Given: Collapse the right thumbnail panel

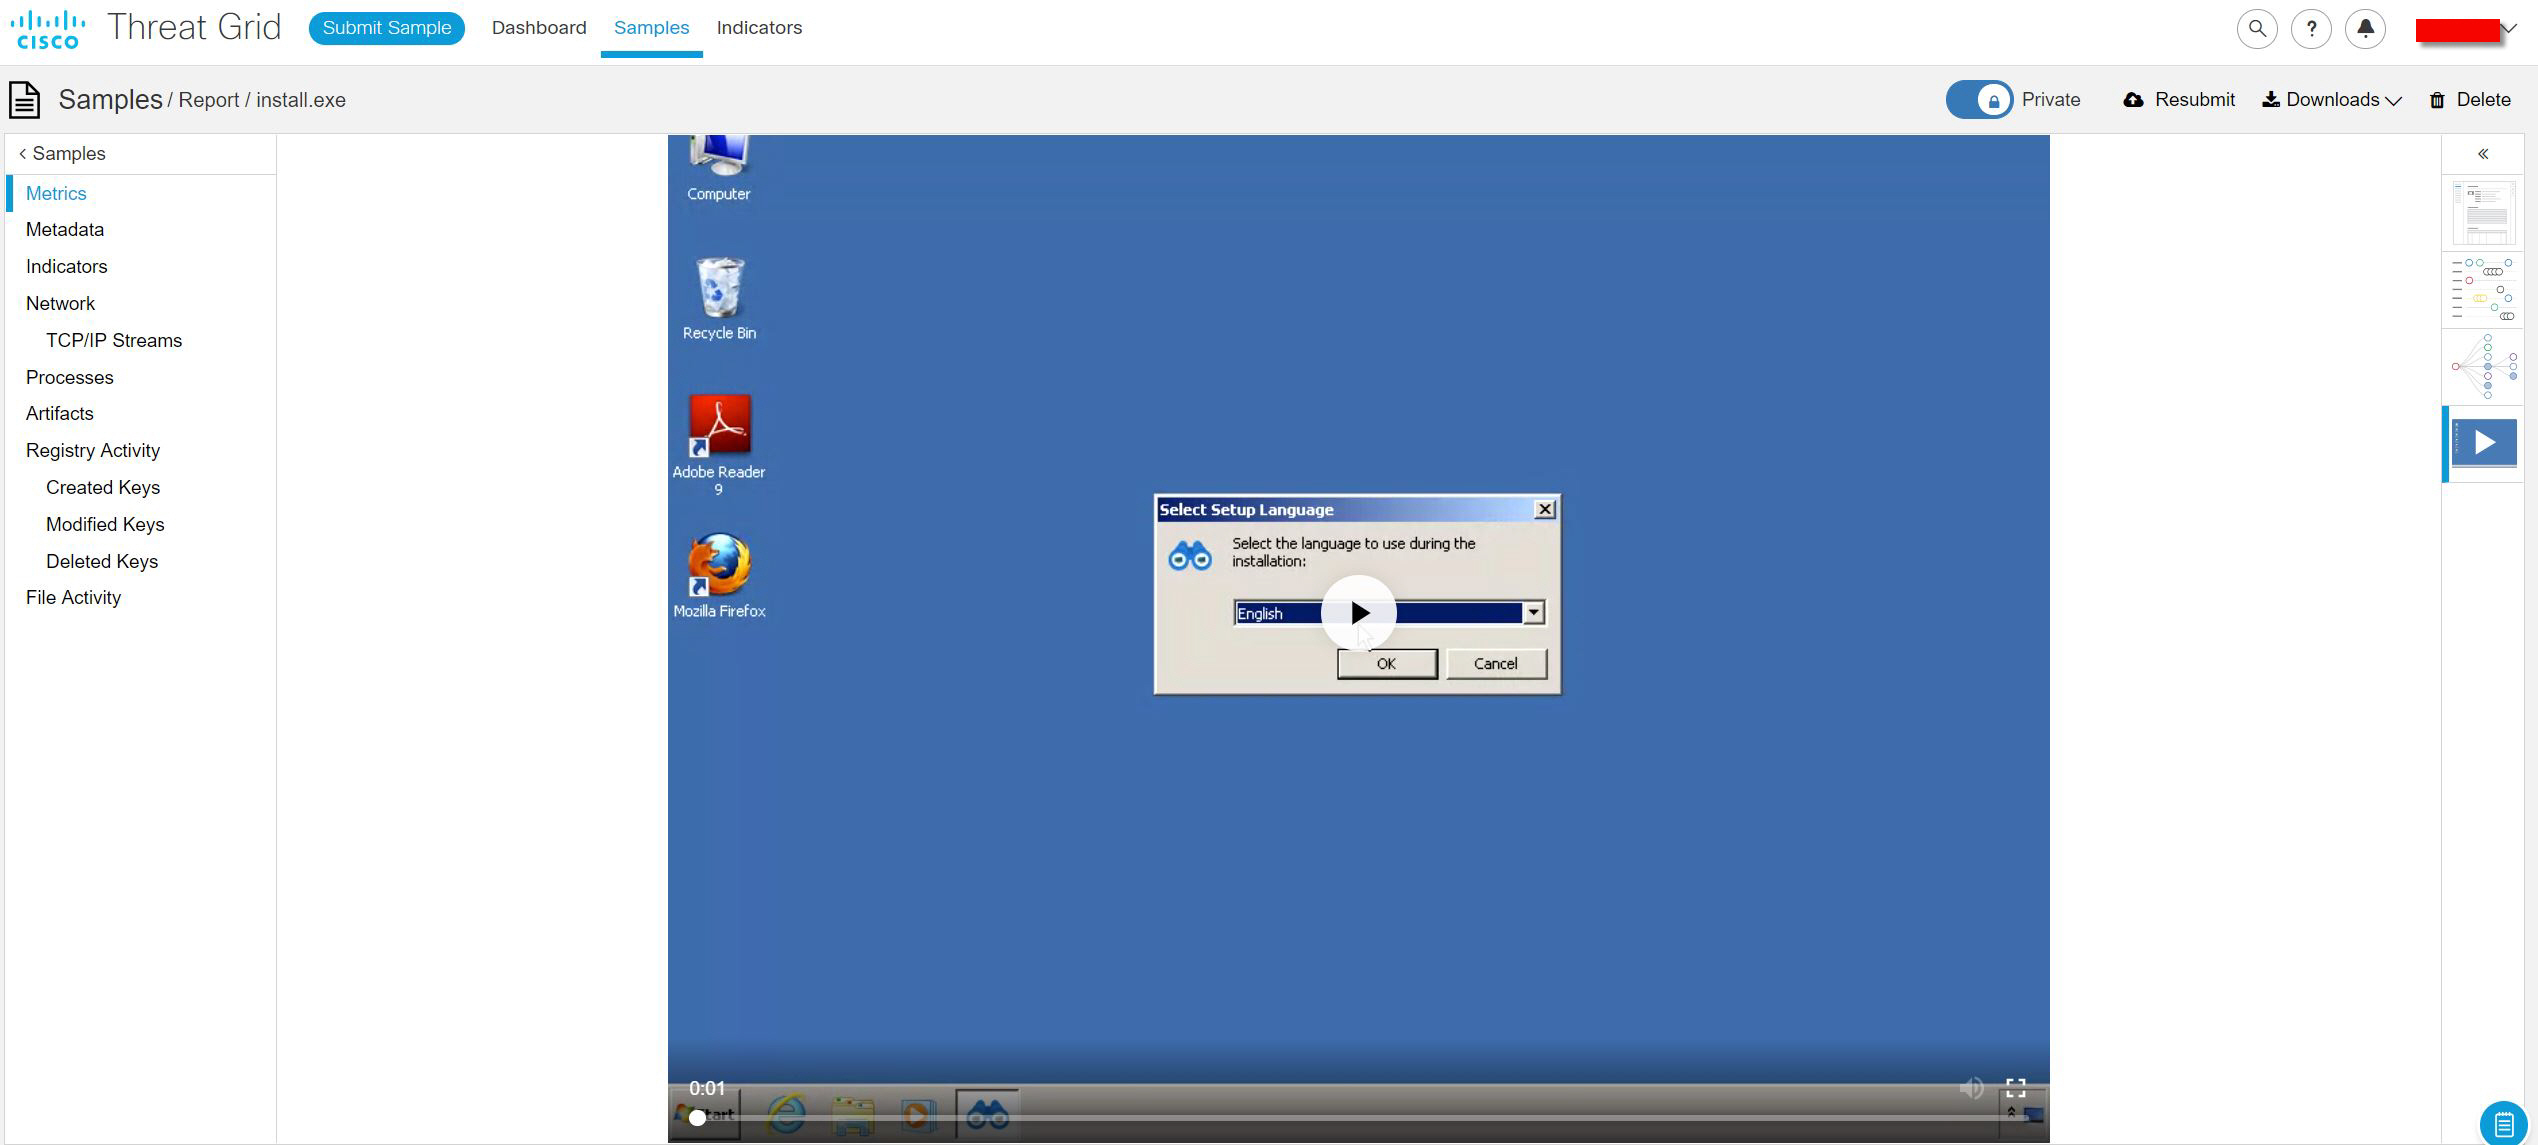Looking at the screenshot, I should click(x=2483, y=154).
